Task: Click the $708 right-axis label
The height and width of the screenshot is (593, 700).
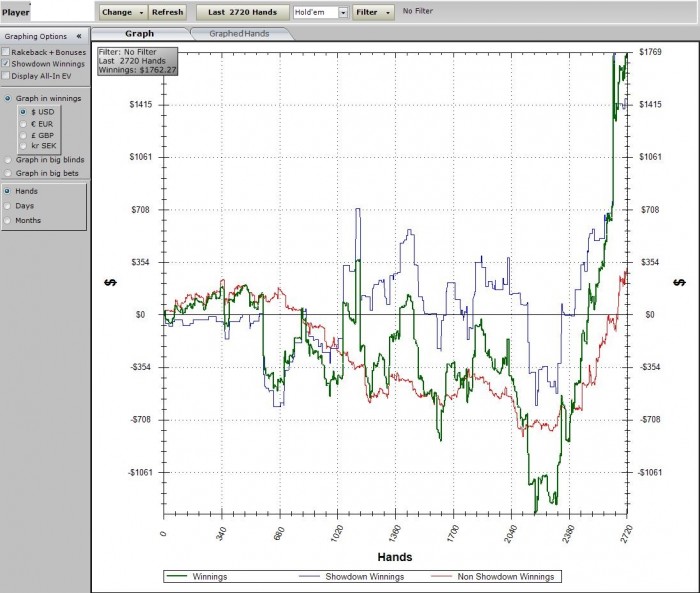Action: click(650, 209)
